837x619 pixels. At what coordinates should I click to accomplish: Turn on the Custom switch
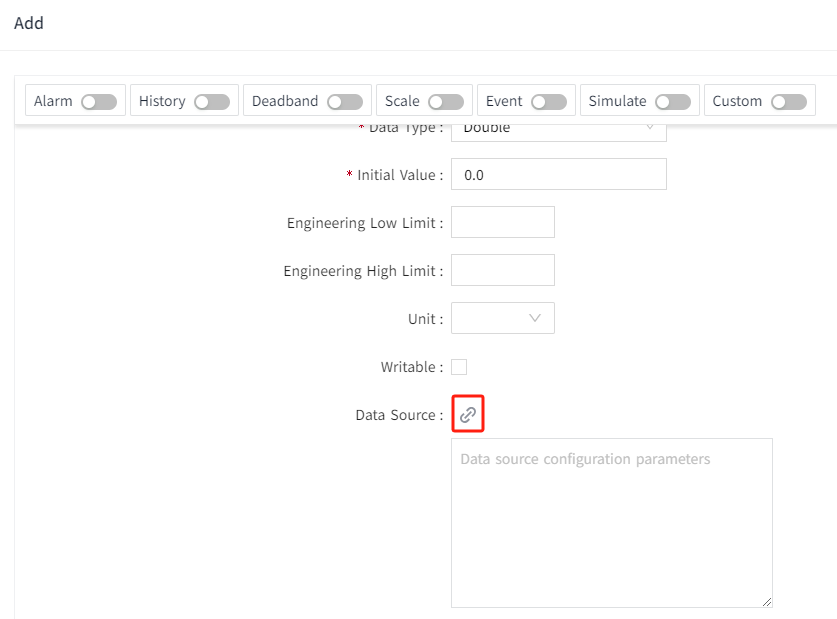[789, 102]
